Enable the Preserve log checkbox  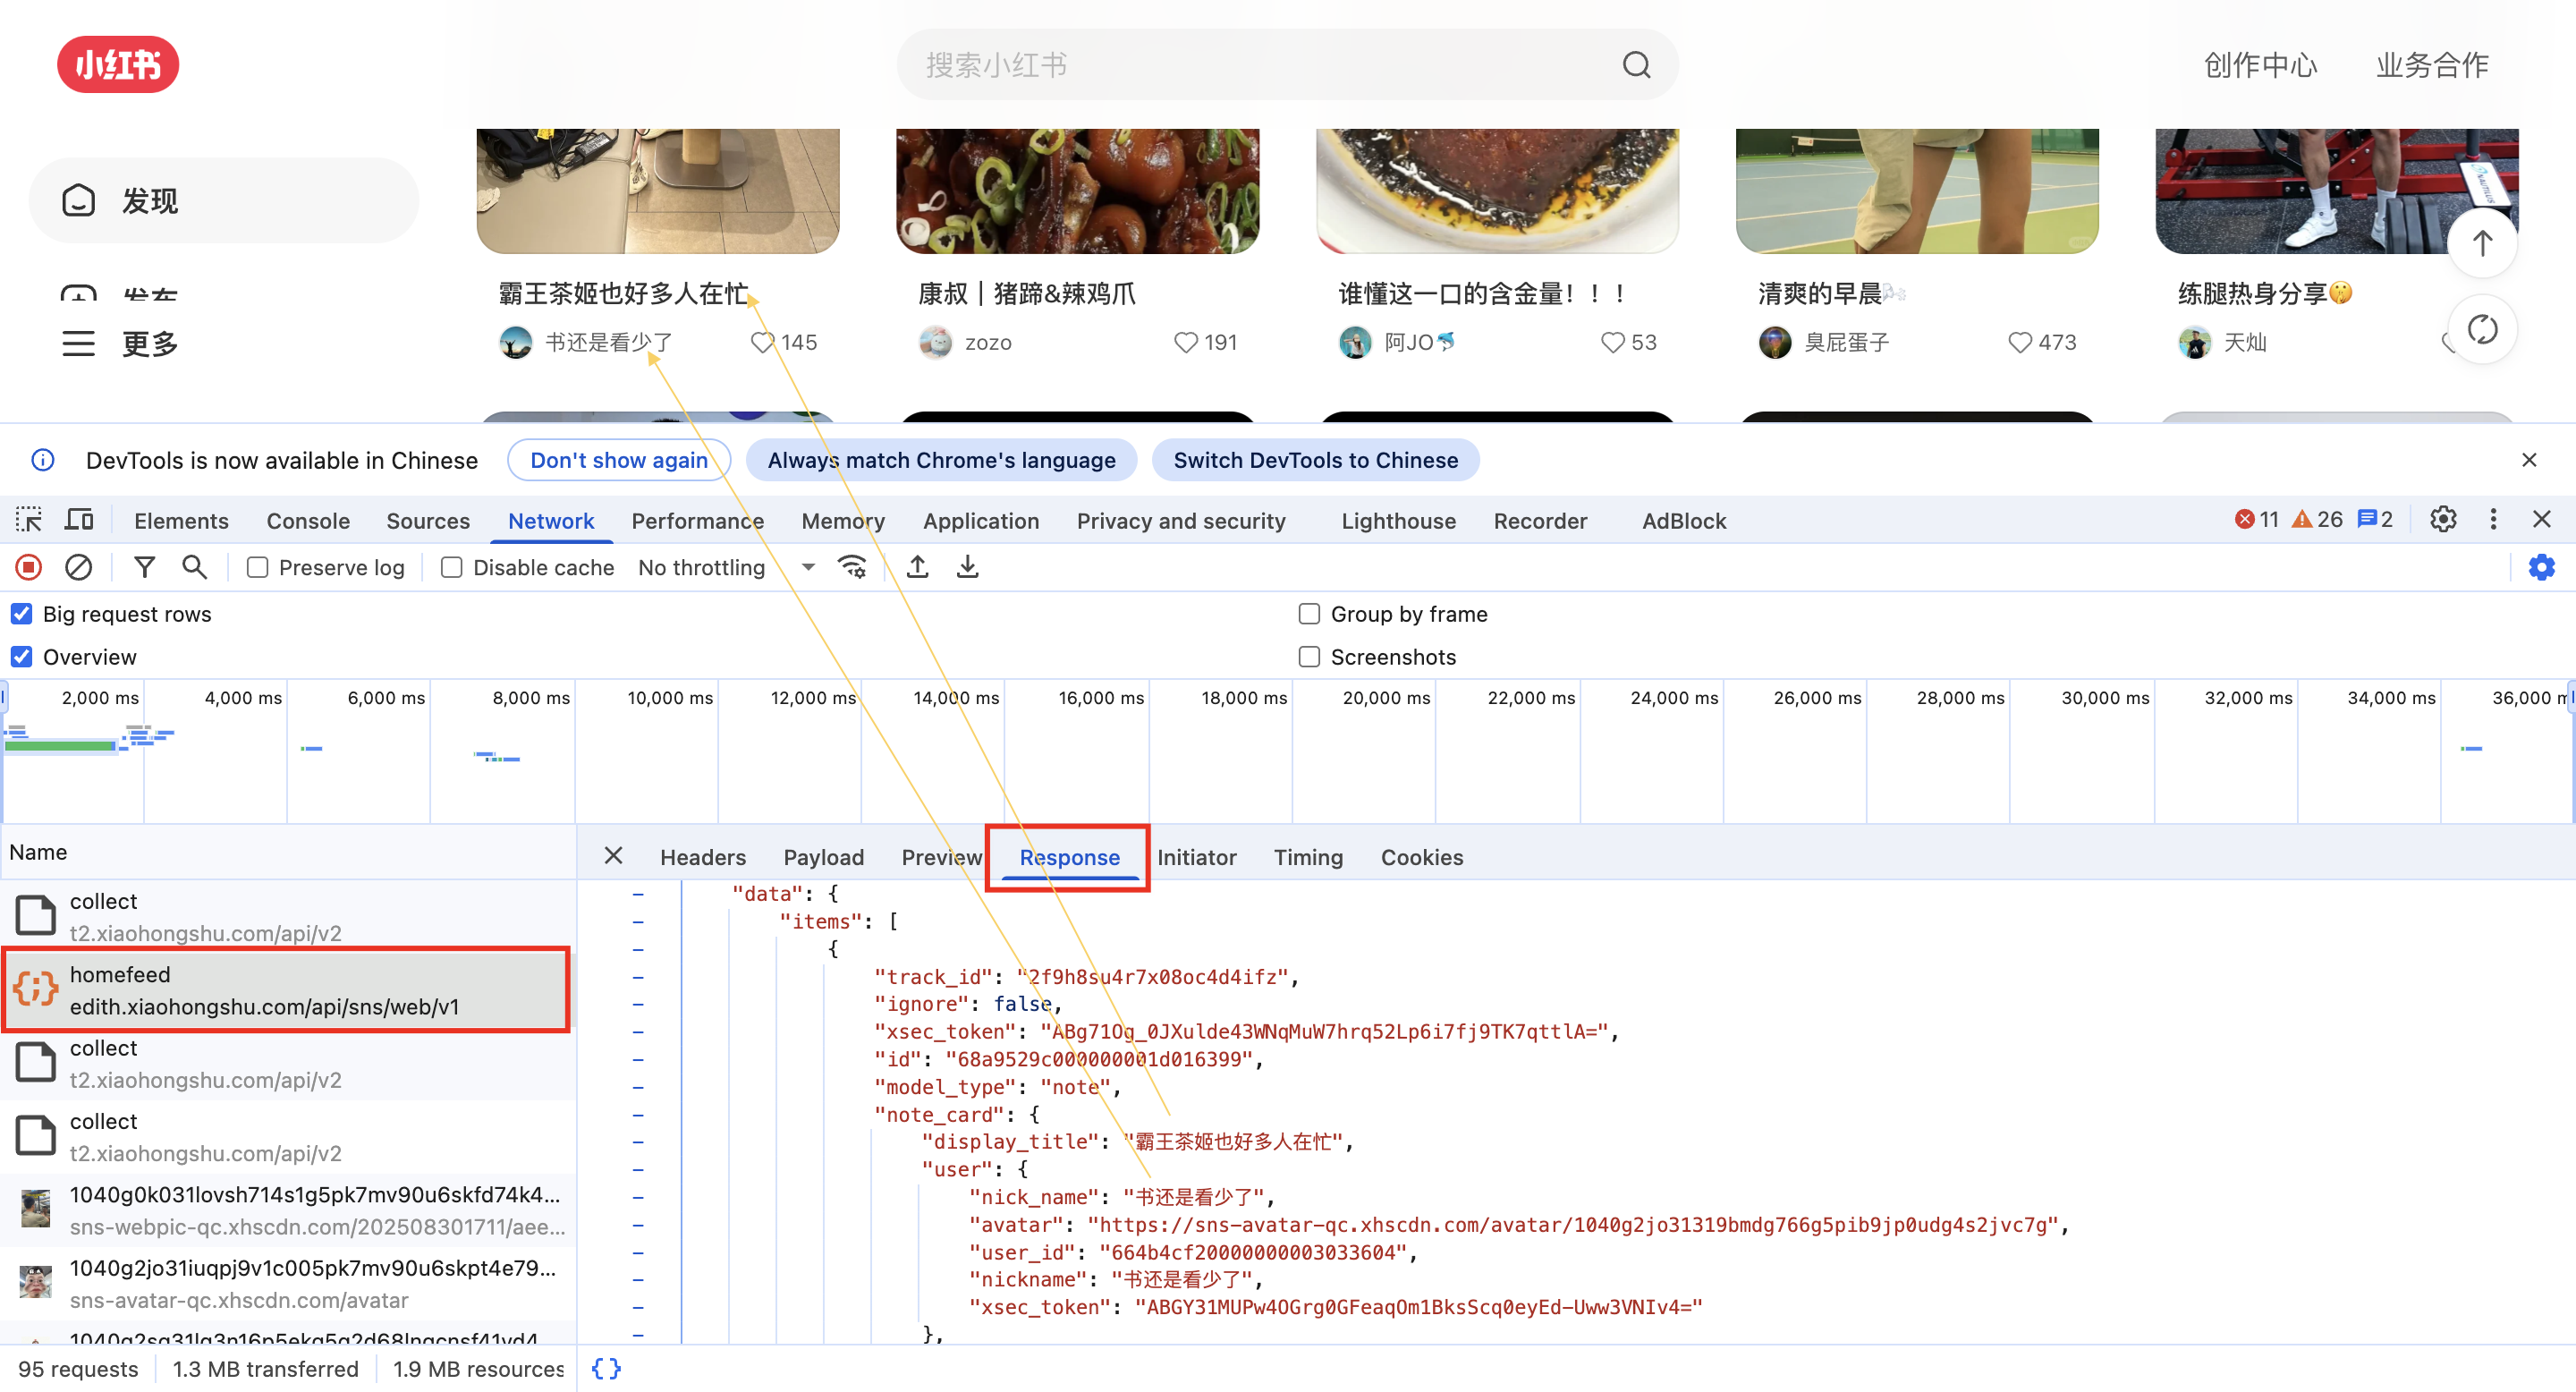(258, 568)
